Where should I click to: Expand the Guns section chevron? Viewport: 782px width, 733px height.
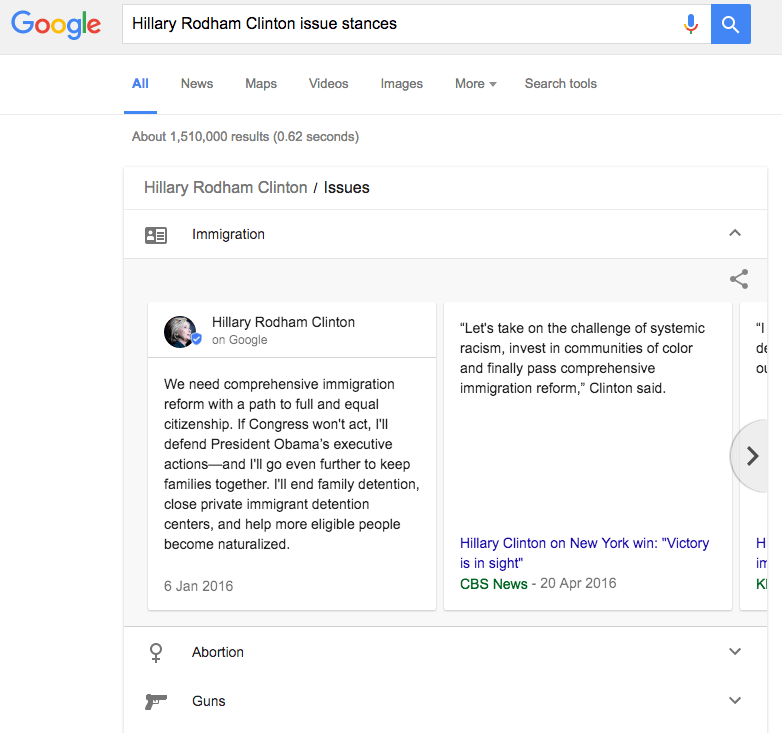tap(735, 700)
